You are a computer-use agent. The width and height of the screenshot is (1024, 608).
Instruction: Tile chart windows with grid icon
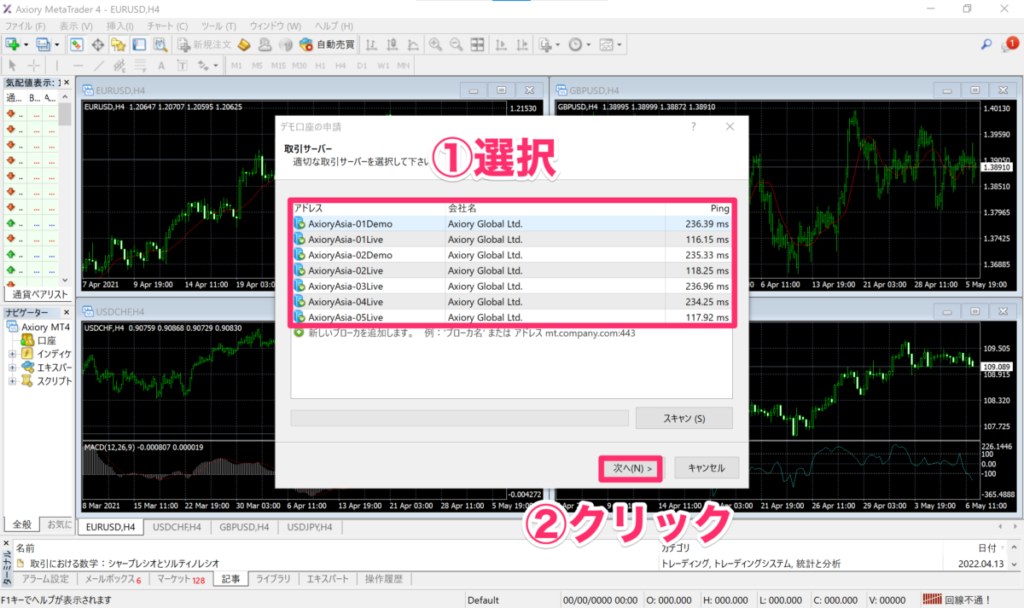[x=477, y=44]
